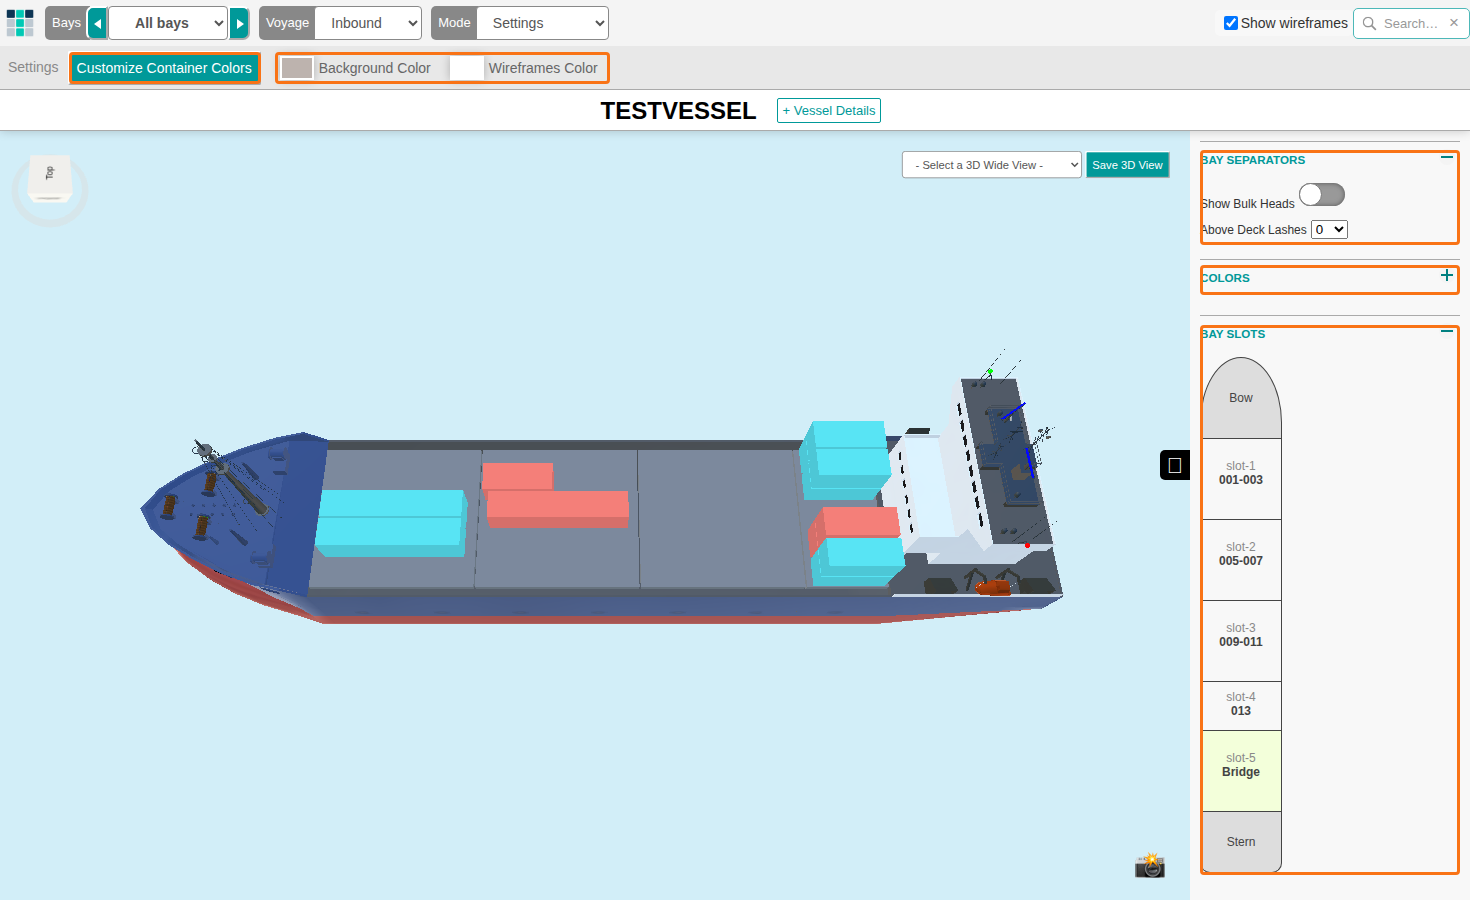This screenshot has height=900, width=1470.
Task: Clear the search box with X
Action: [x=1454, y=23]
